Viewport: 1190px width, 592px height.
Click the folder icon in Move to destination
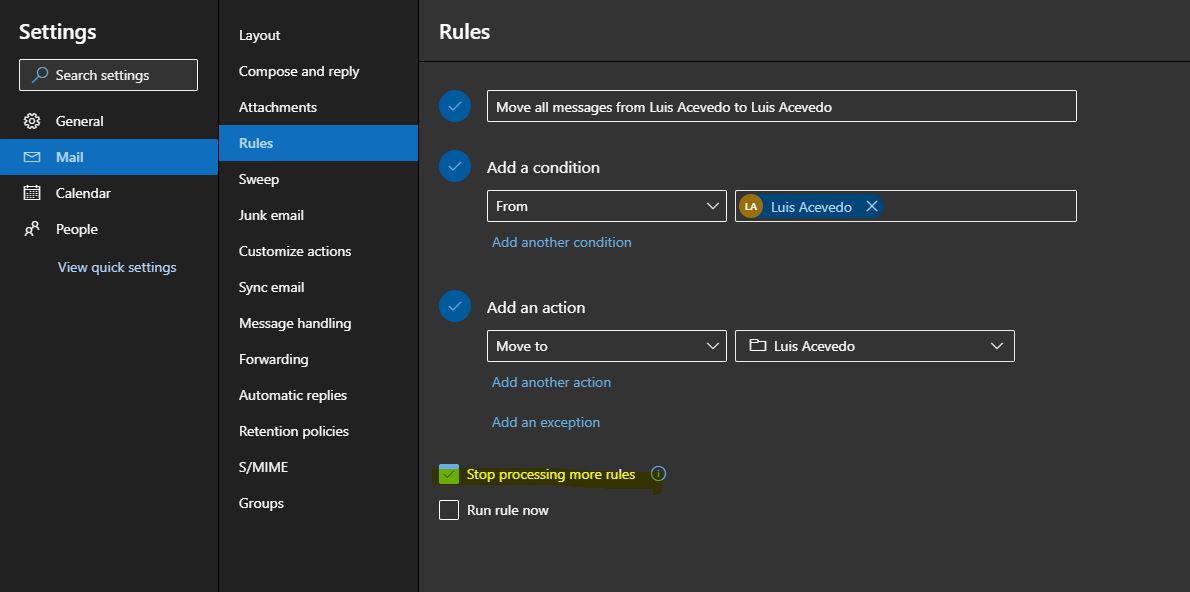click(x=757, y=345)
